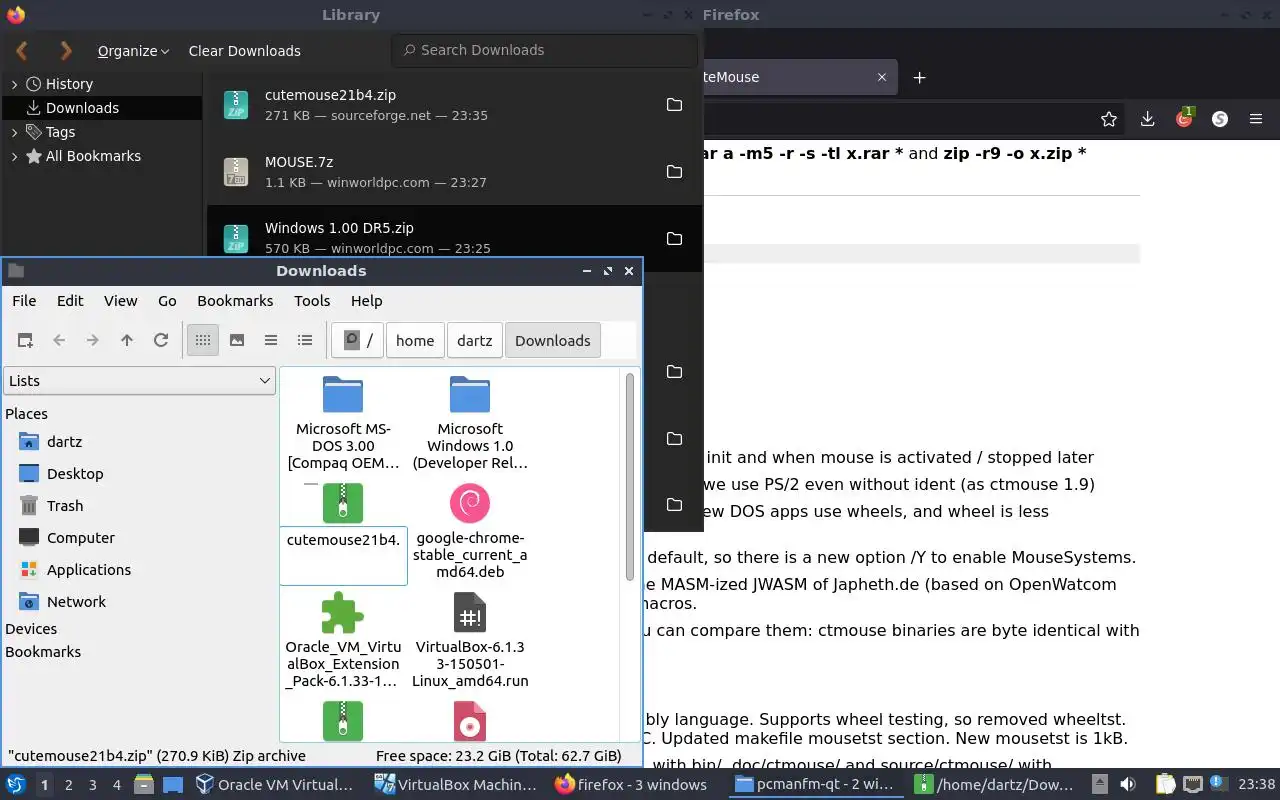The image size is (1280, 800).
Task: Expand the All Bookmarks tree item
Action: coord(15,156)
